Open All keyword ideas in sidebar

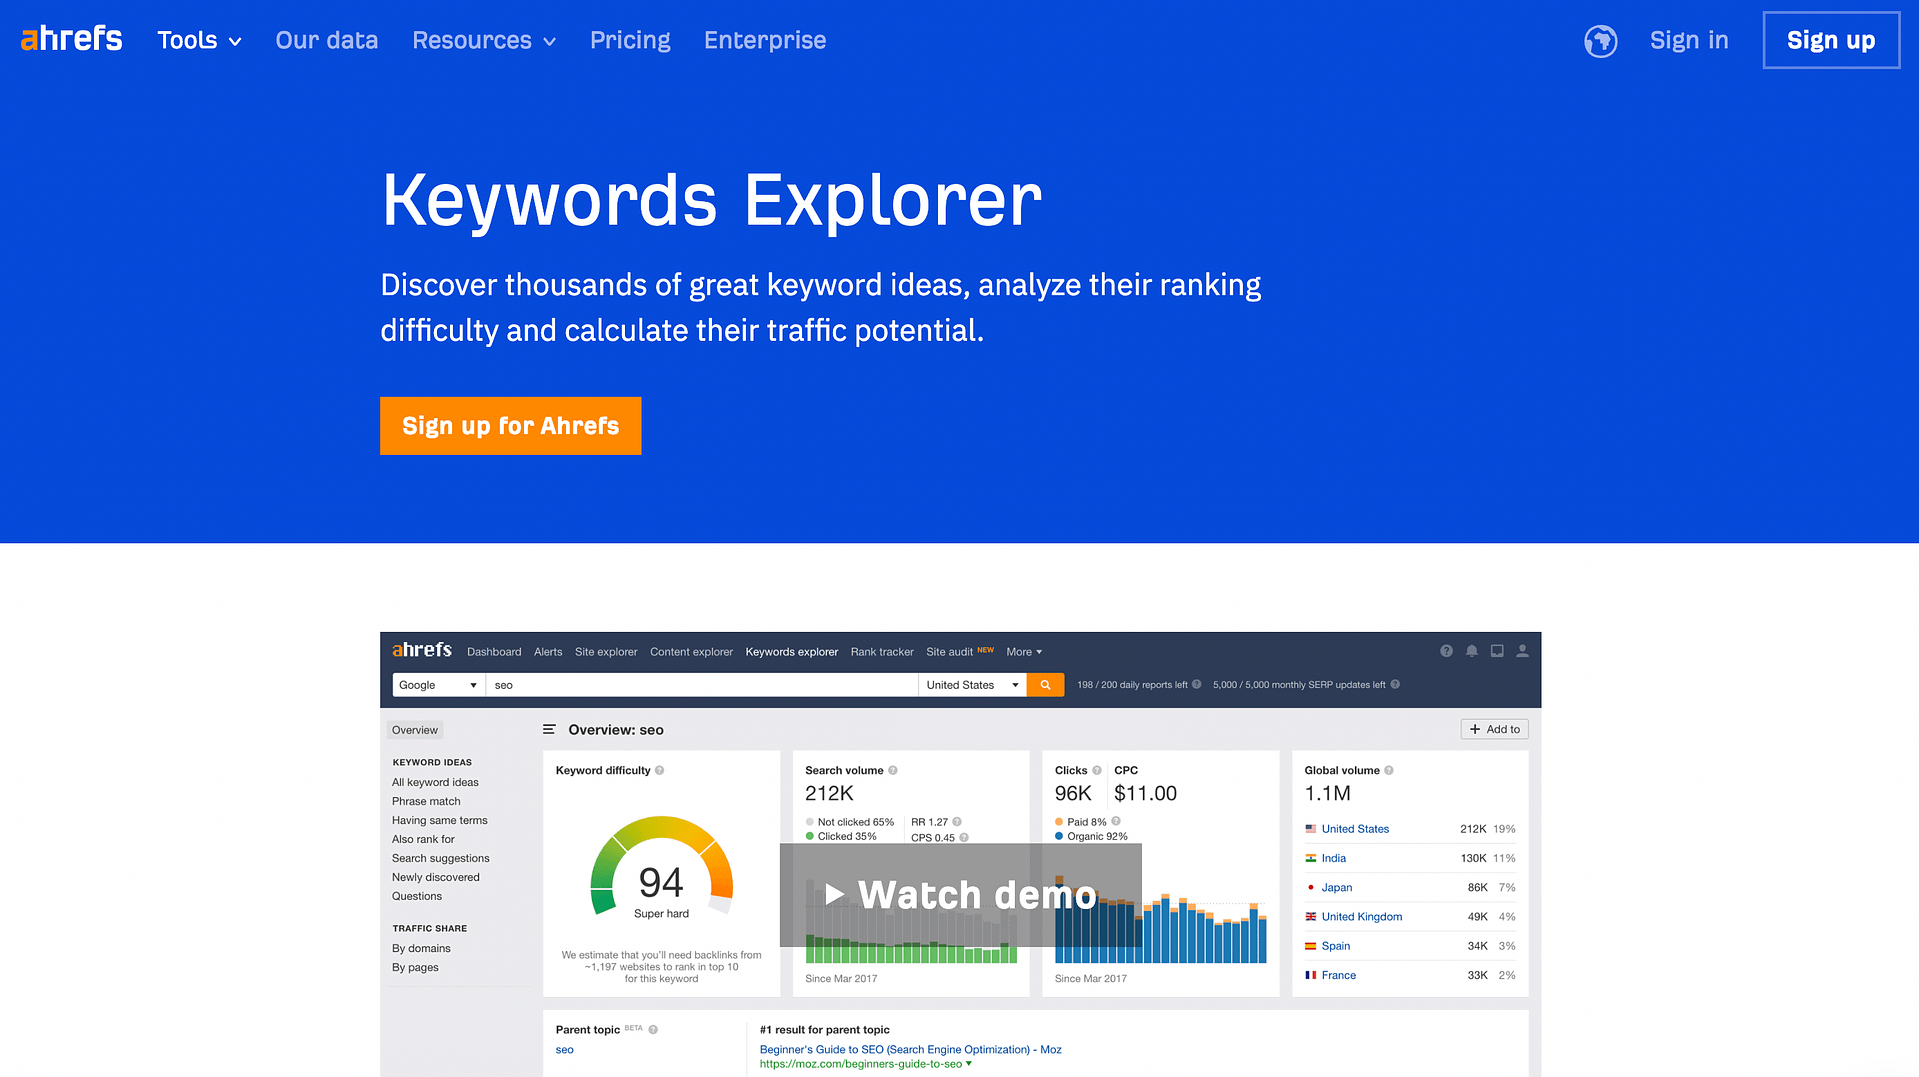click(x=435, y=783)
